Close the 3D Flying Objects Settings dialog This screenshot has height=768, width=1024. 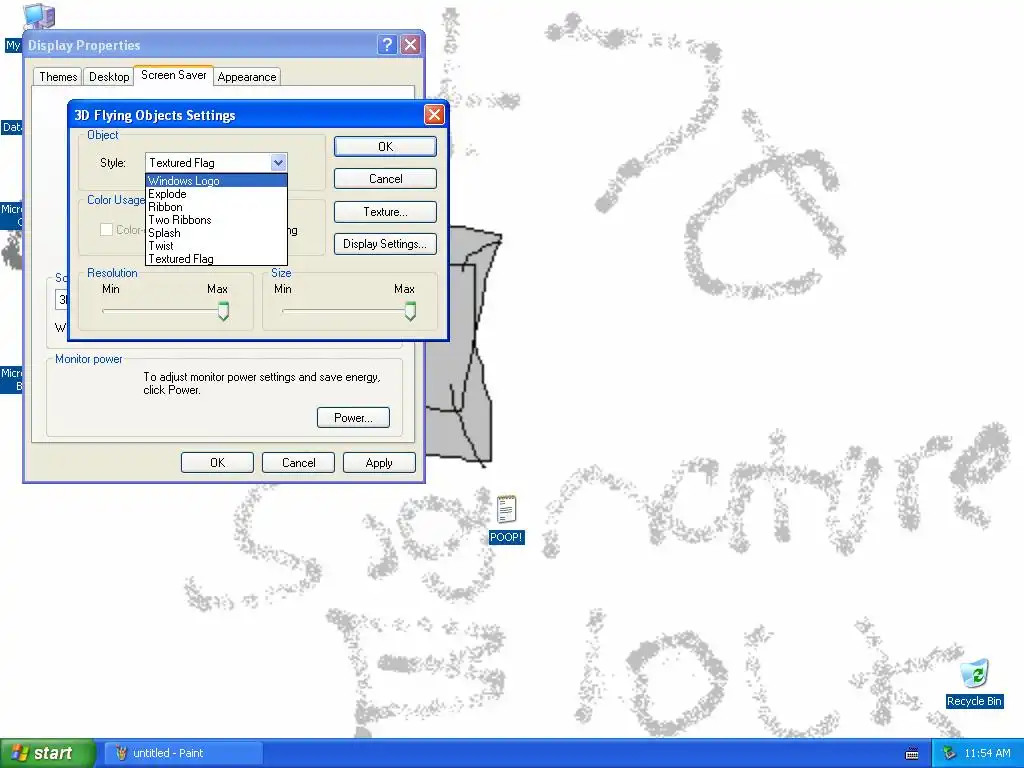coord(434,115)
